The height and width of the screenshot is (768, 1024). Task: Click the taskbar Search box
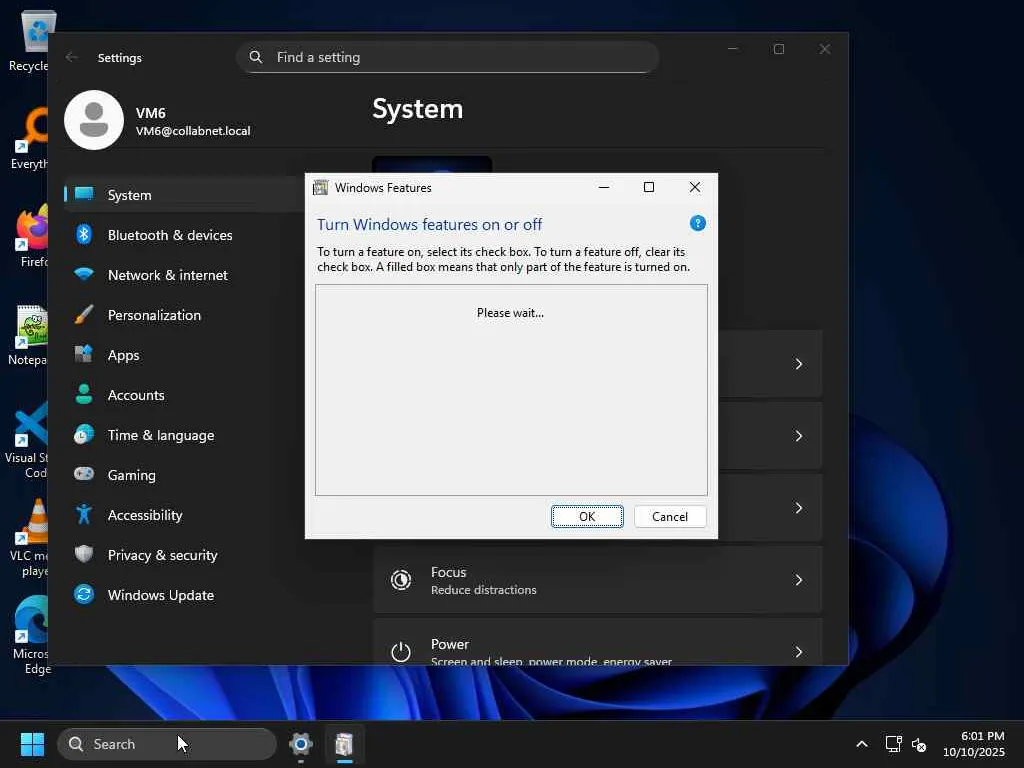(x=167, y=744)
